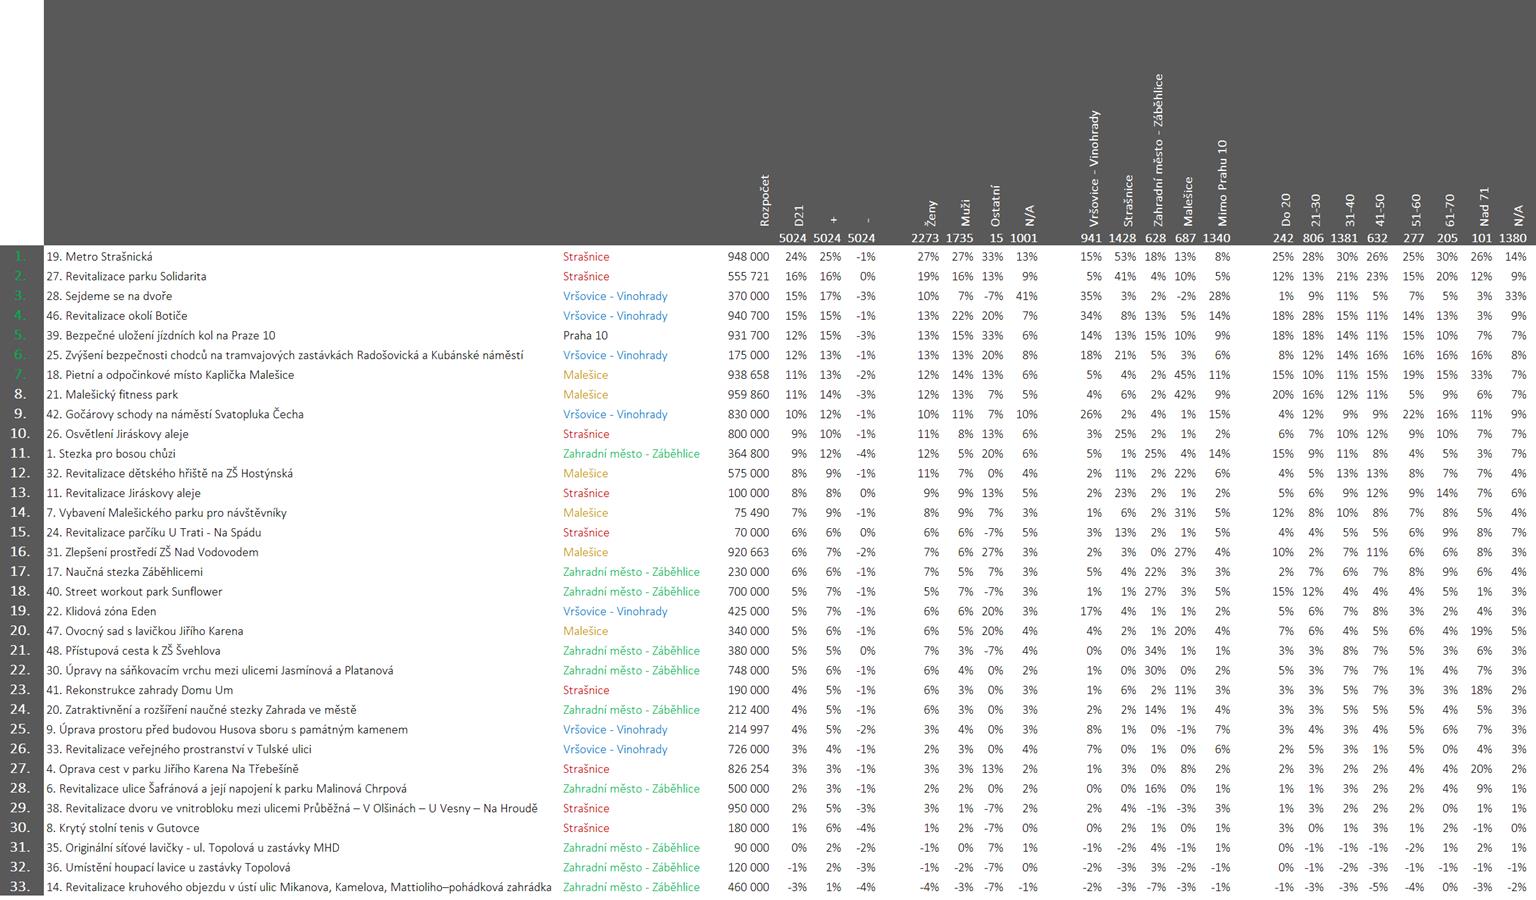Select budget cell '75 490'

point(751,513)
